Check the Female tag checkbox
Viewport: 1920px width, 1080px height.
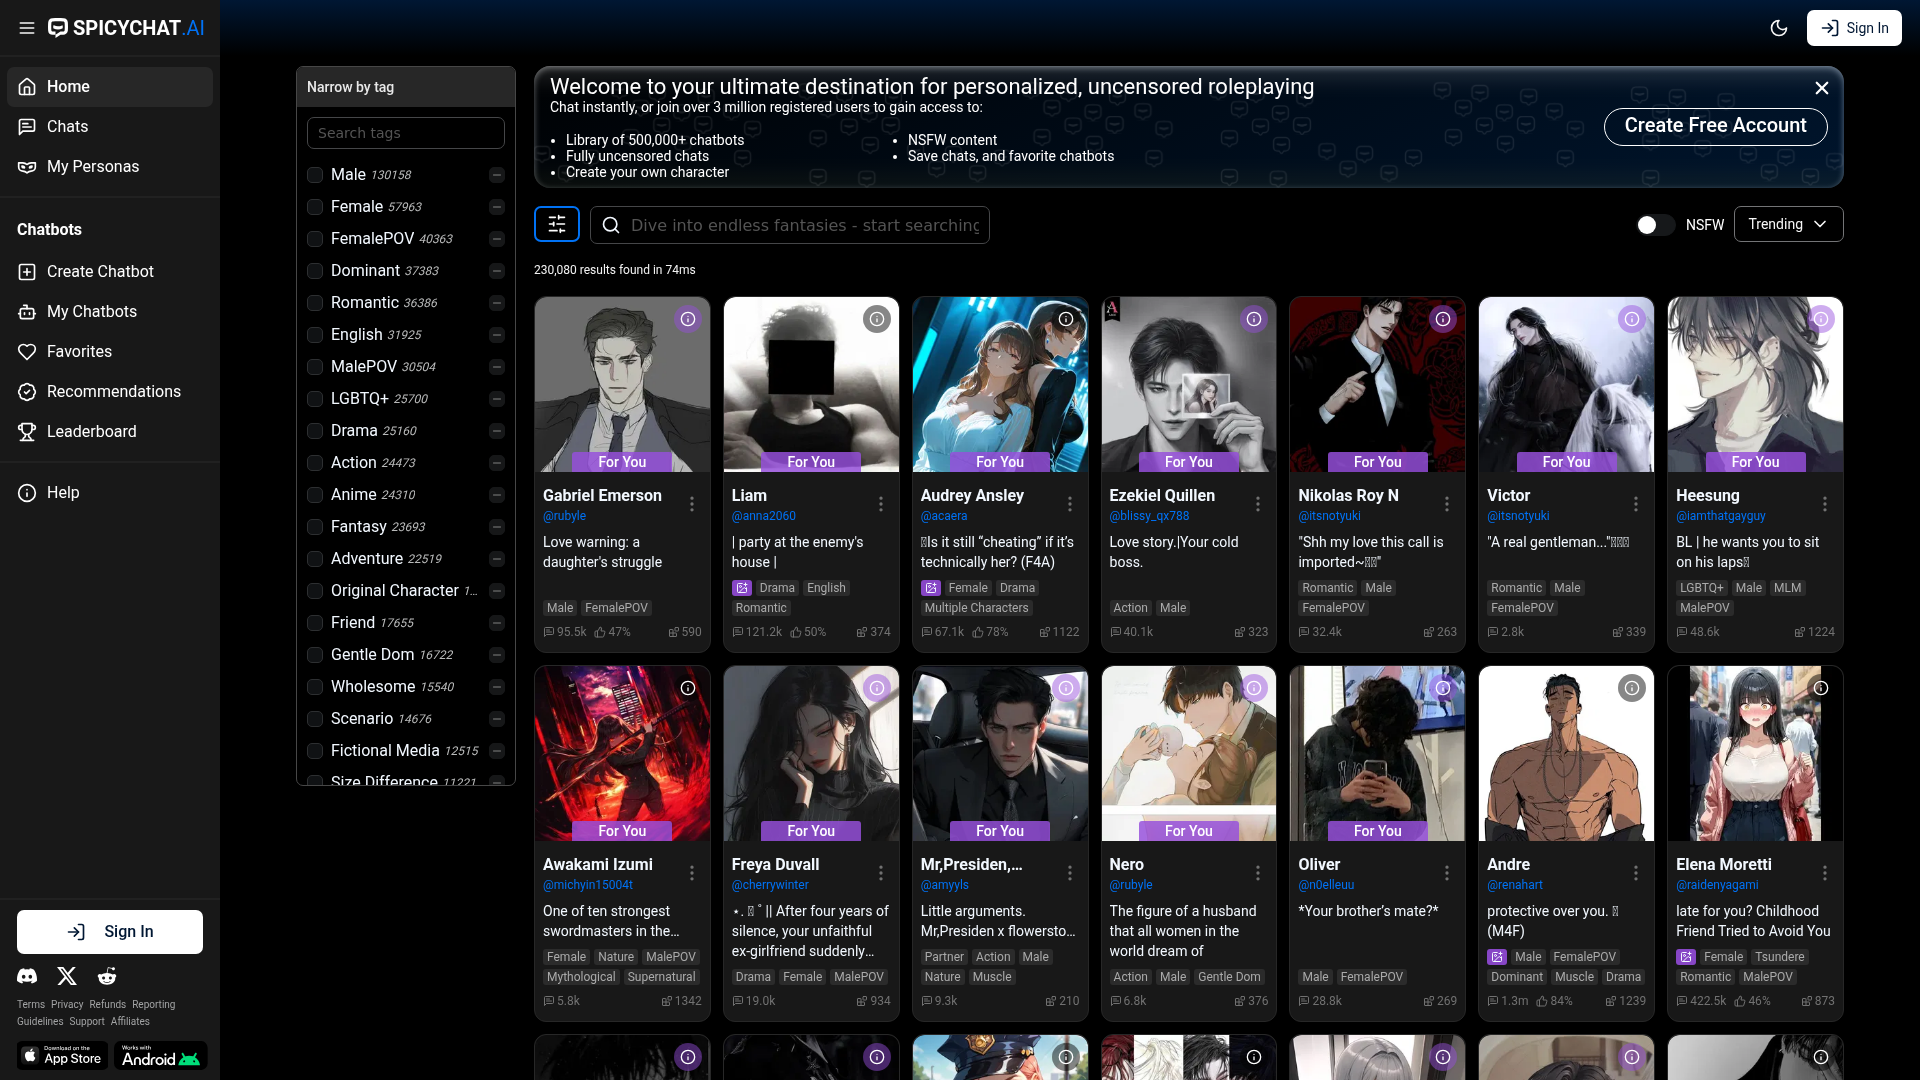[315, 207]
